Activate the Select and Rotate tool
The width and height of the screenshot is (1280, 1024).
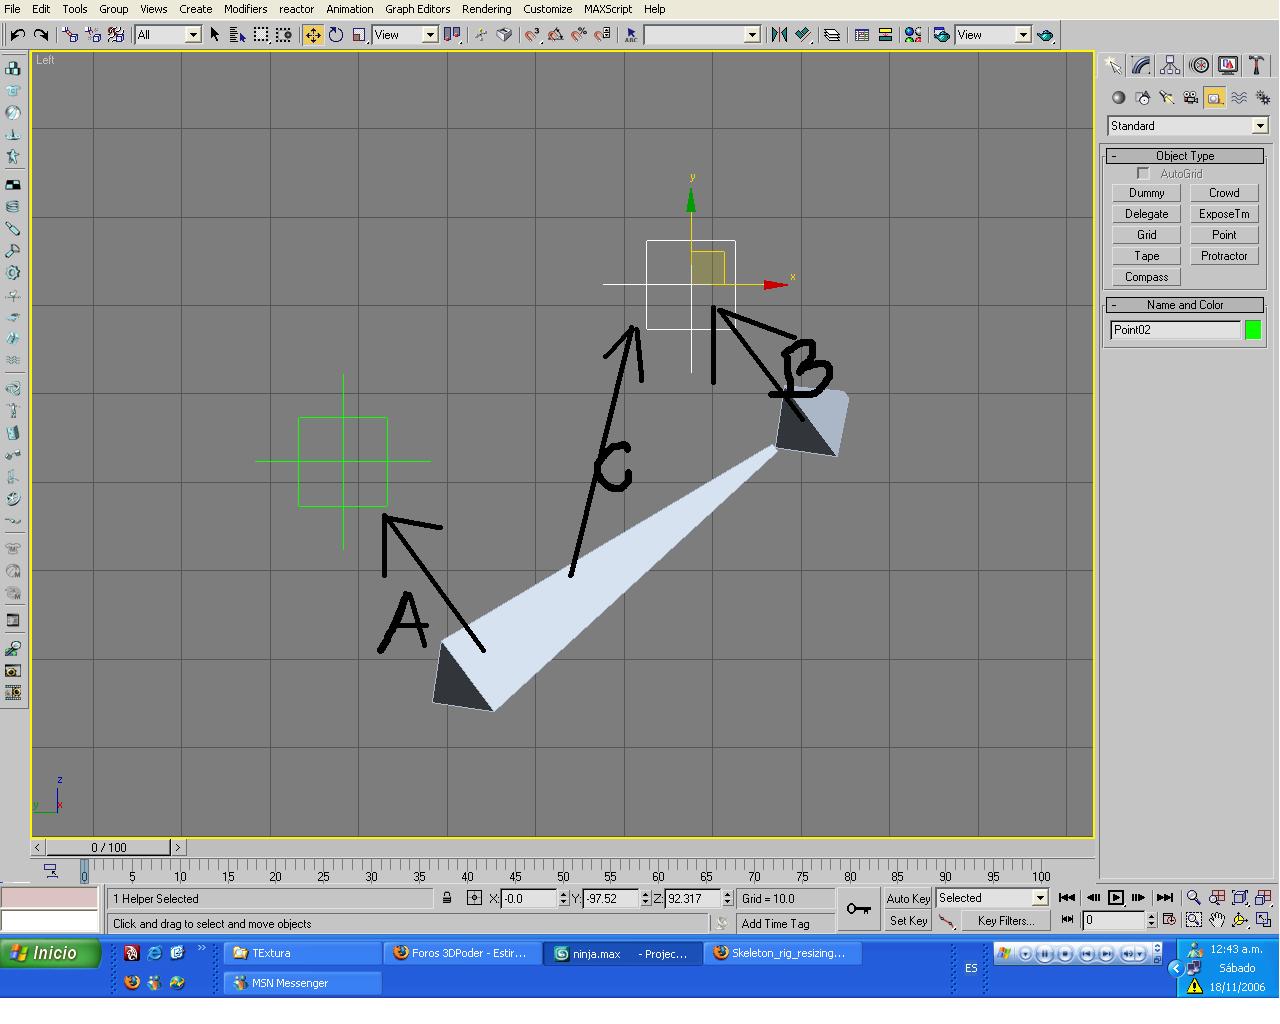pos(336,35)
